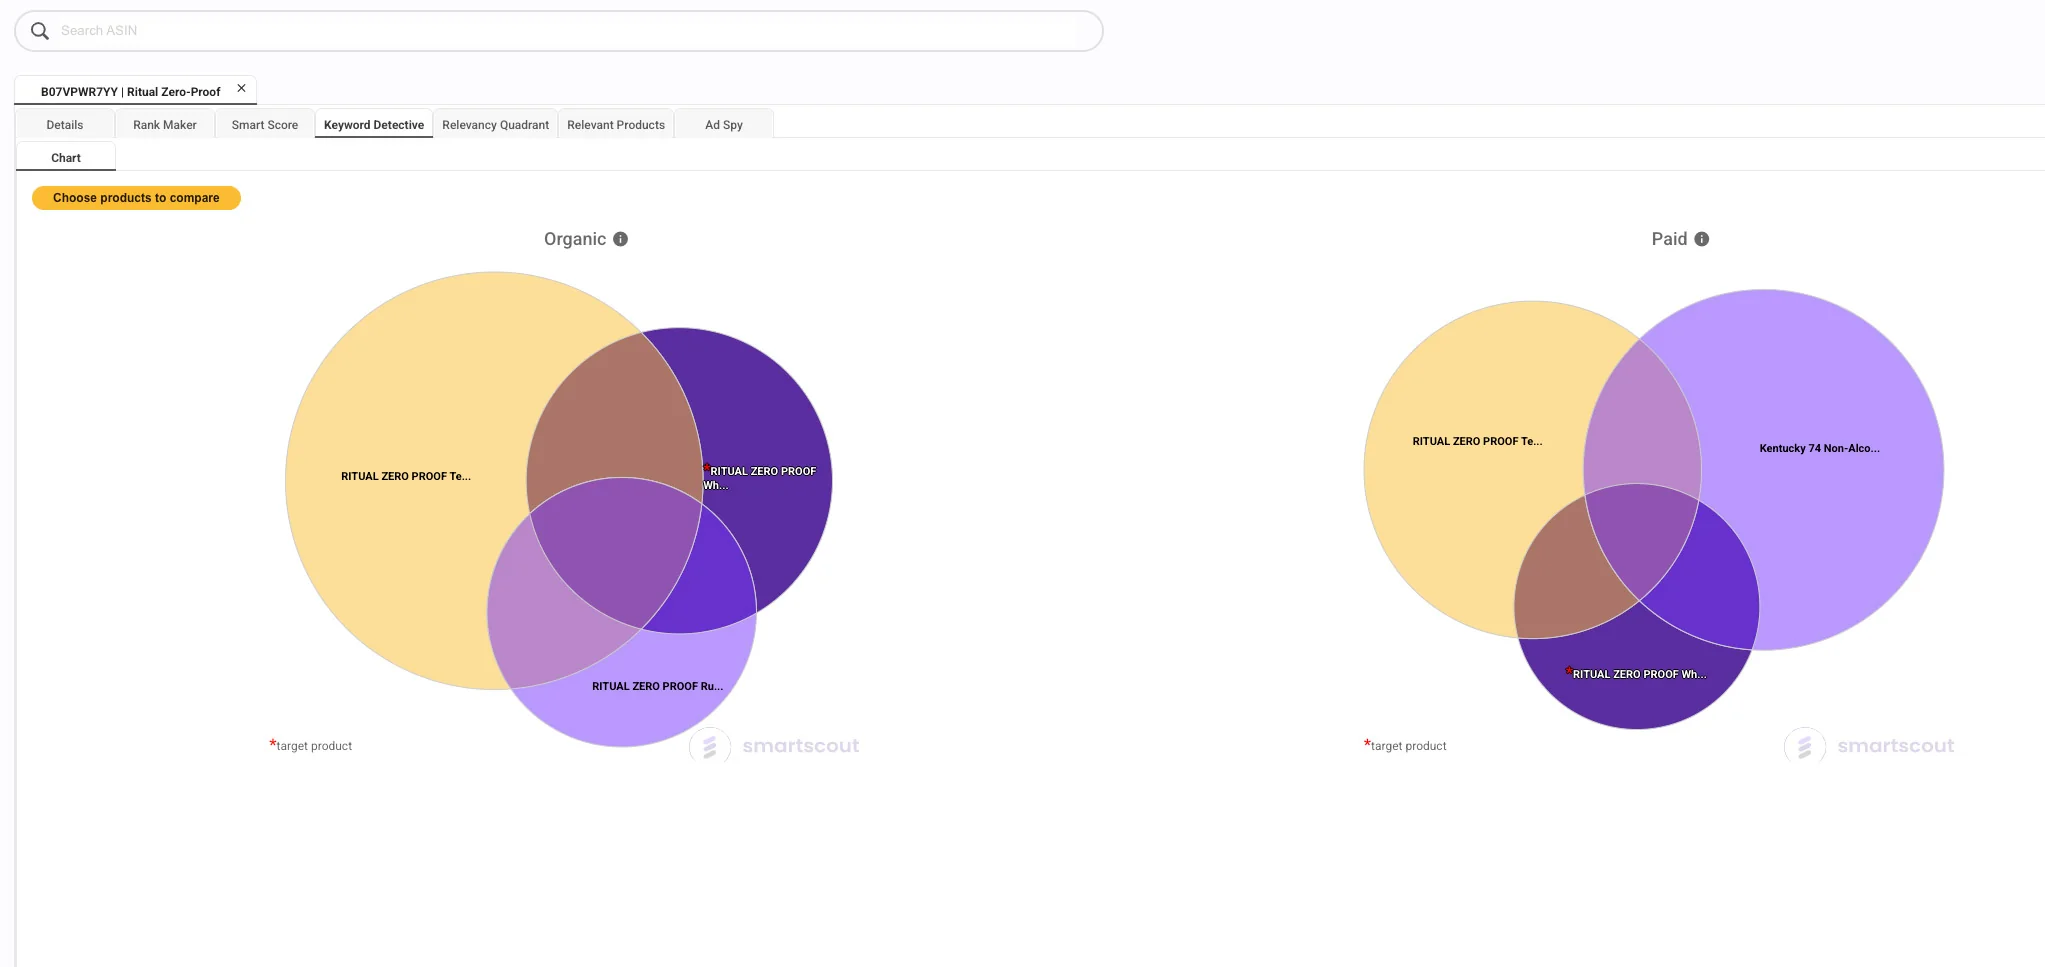The width and height of the screenshot is (2045, 967).
Task: Select the Organic RITUAL ZERO PROOF Ru... circle label
Action: (657, 686)
